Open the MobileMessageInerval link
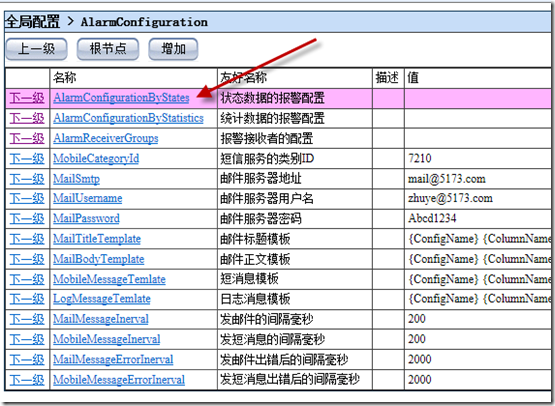 (x=107, y=339)
